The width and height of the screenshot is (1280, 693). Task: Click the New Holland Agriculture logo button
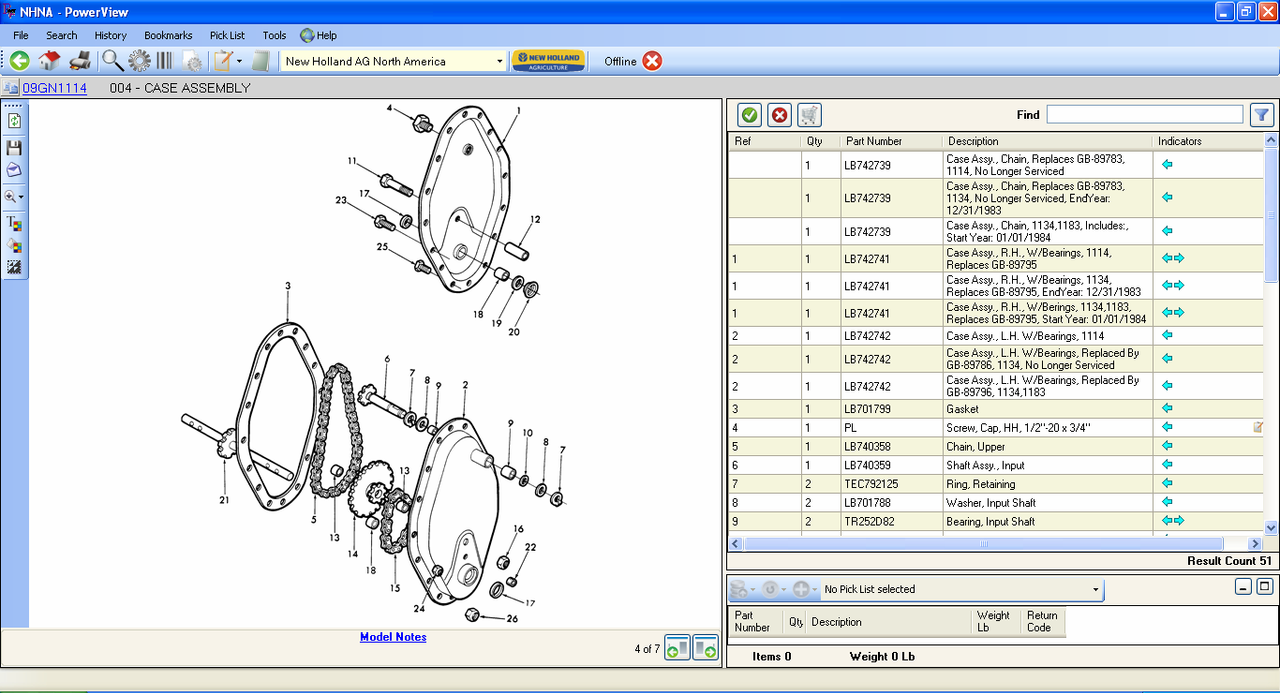[x=548, y=61]
